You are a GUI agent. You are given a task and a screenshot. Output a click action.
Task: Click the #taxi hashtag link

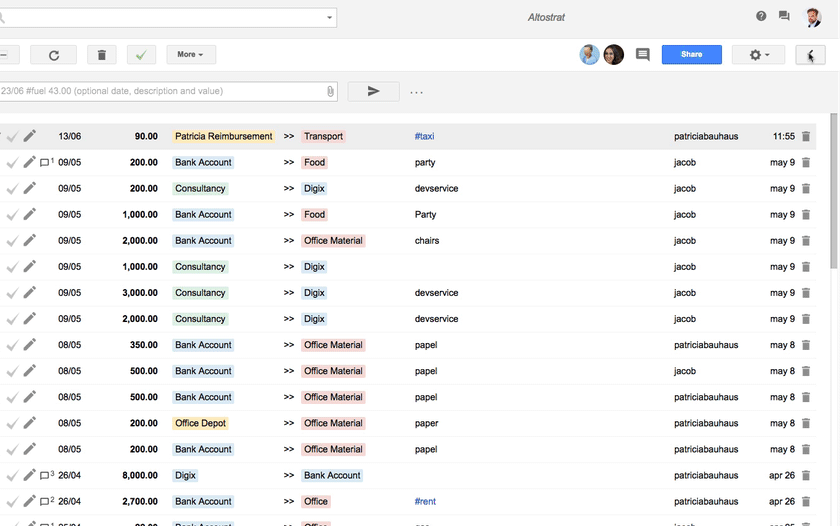424,136
